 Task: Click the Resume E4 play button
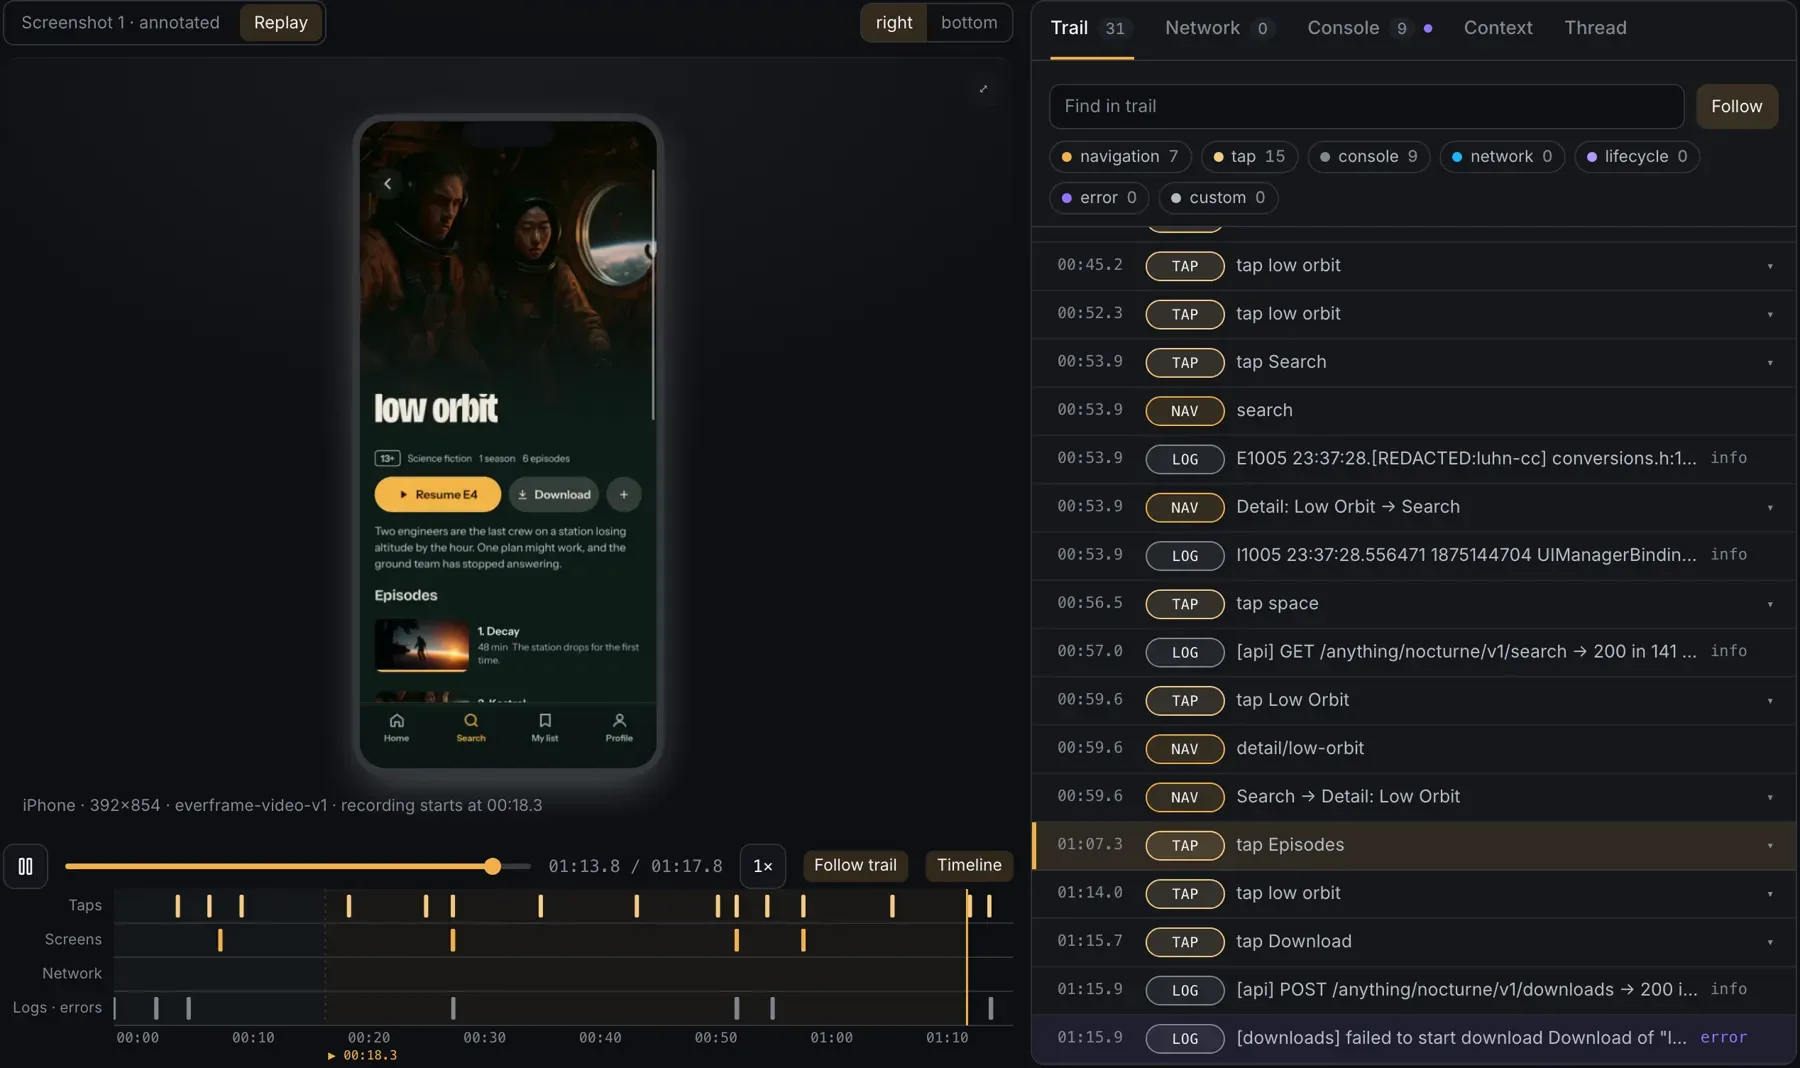(x=438, y=494)
